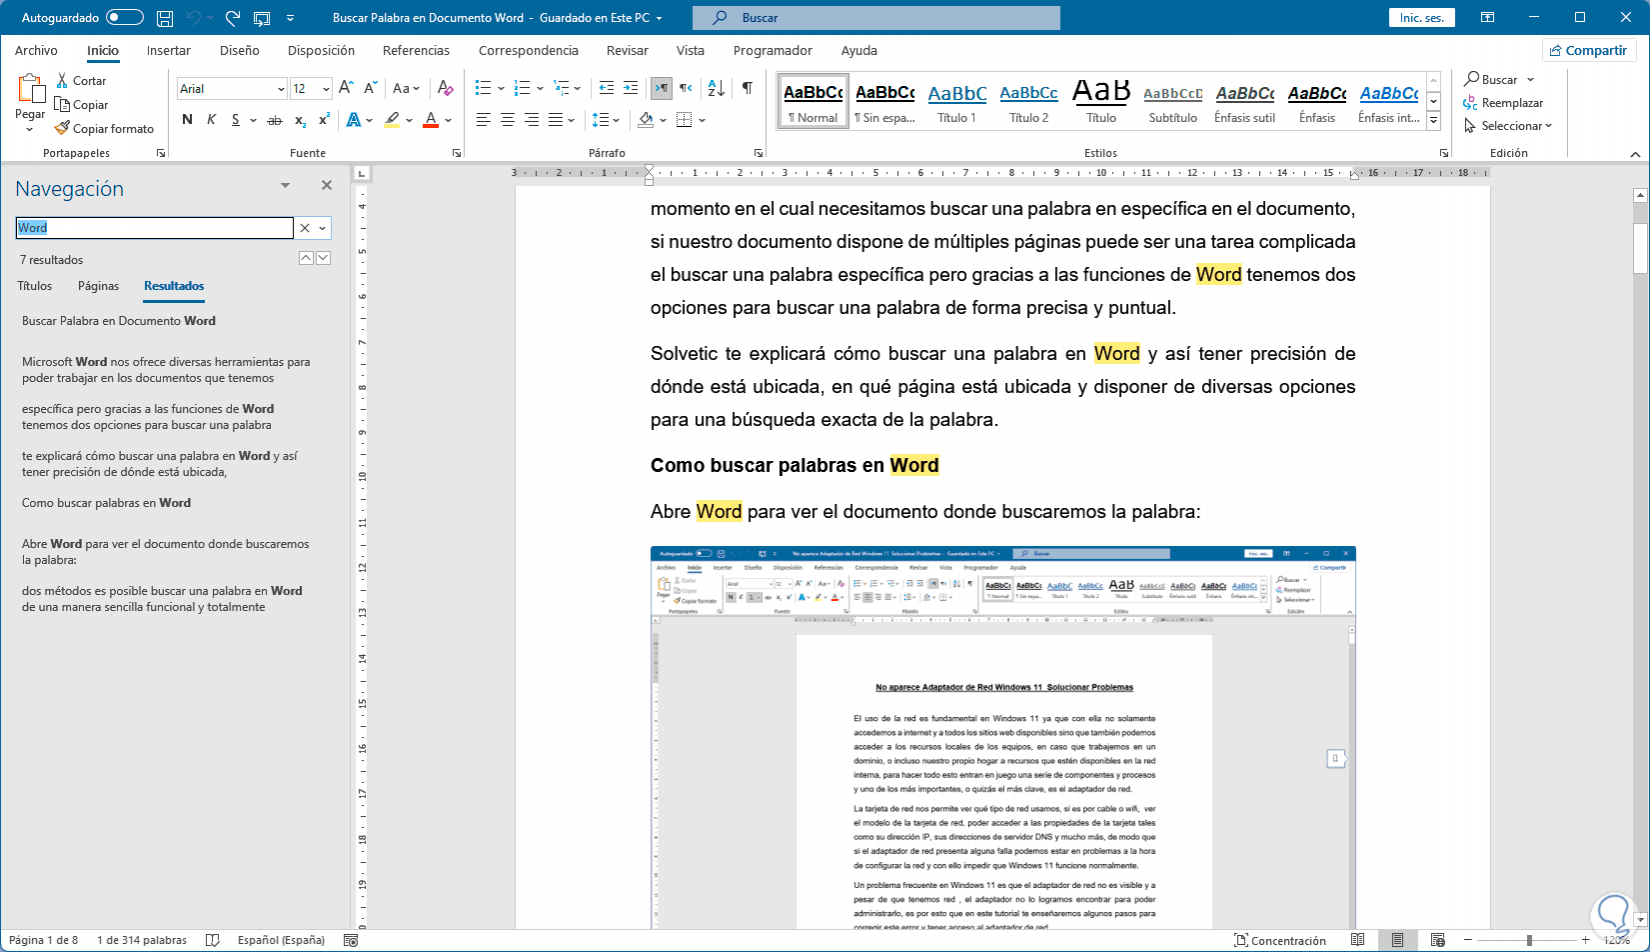Image resolution: width=1650 pixels, height=952 pixels.
Task: Expand the search options arrow in Navegación
Action: (x=322, y=228)
